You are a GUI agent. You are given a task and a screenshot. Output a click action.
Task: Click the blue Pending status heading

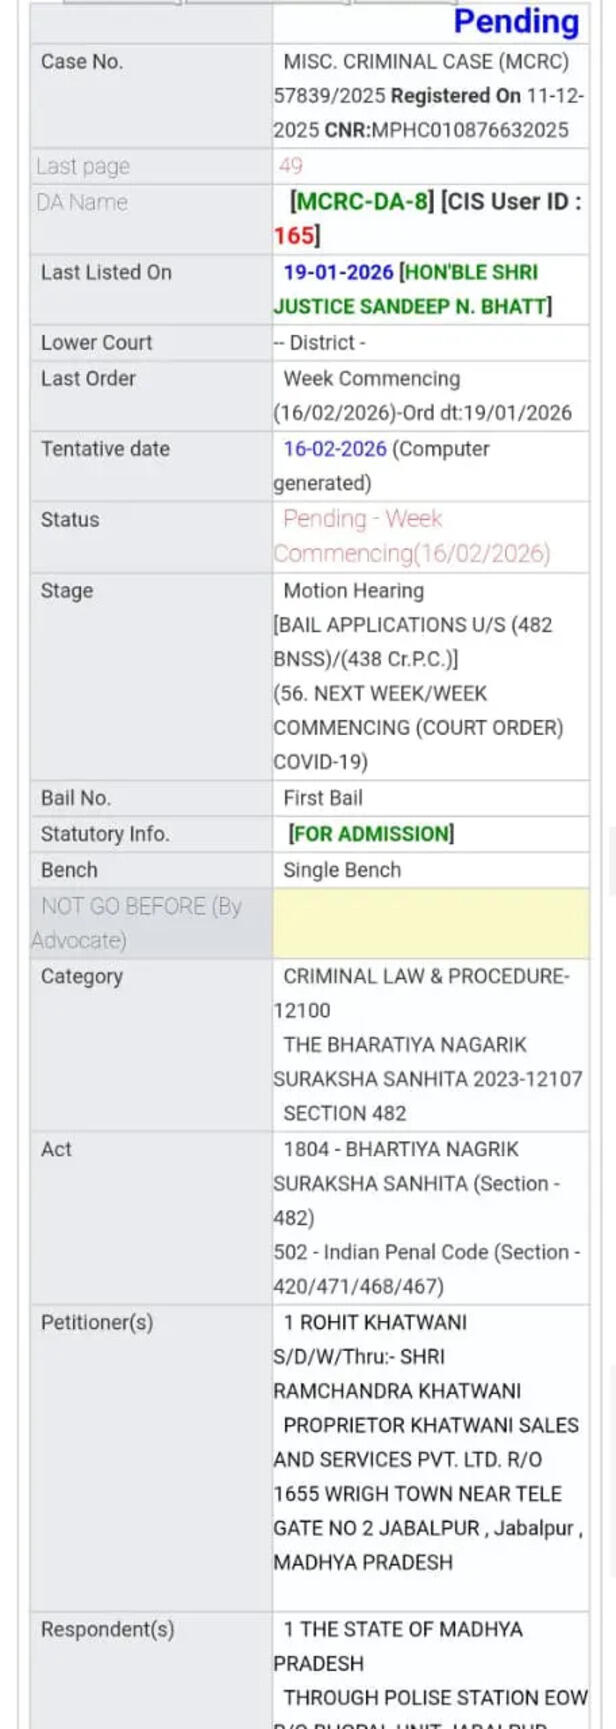(x=516, y=22)
